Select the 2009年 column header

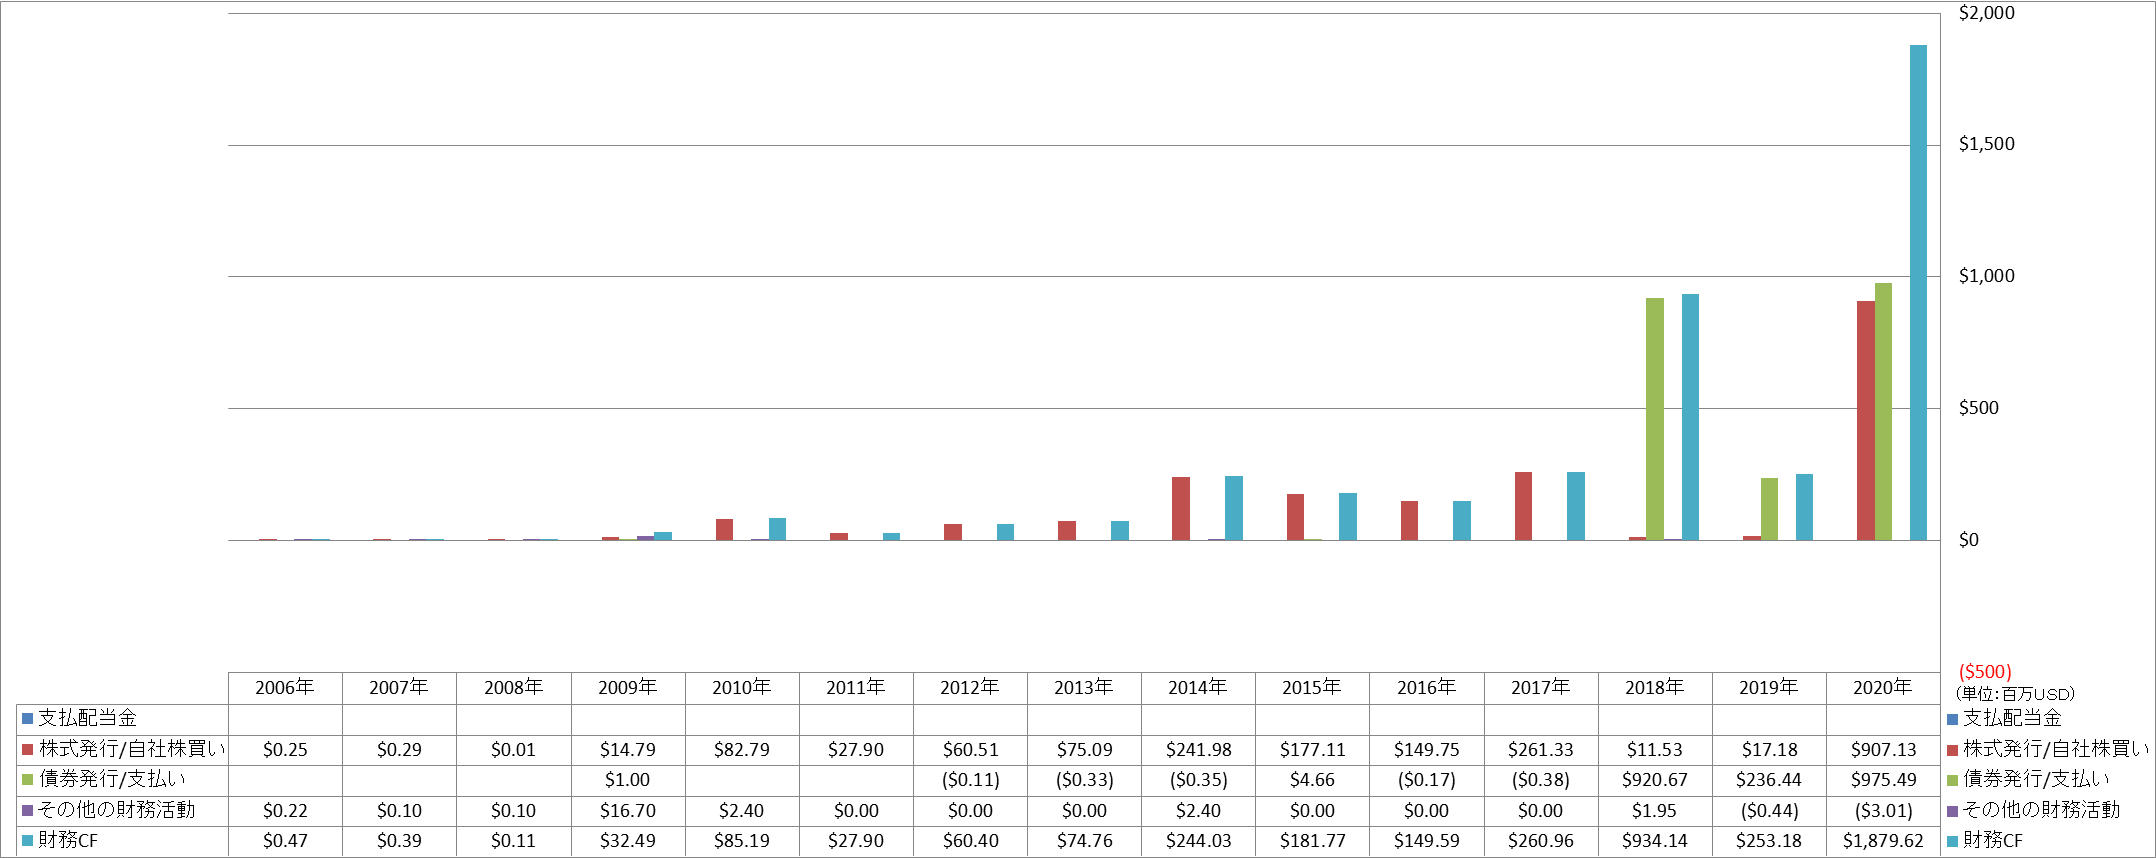628,688
